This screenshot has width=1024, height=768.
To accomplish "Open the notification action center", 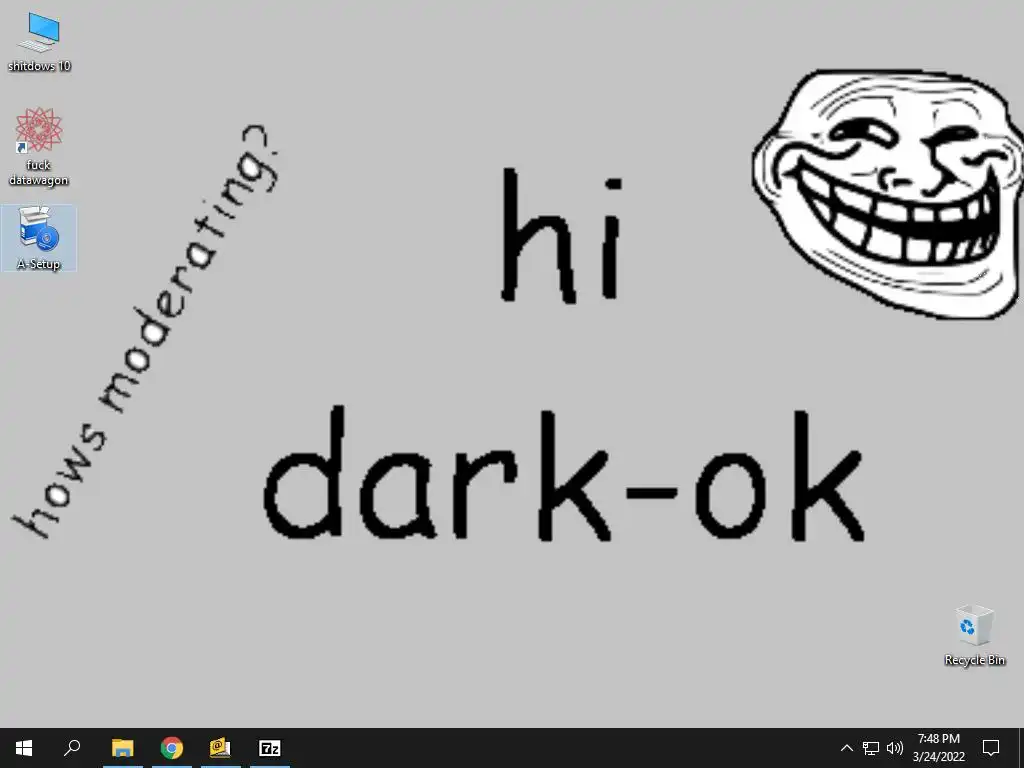I will pos(991,748).
